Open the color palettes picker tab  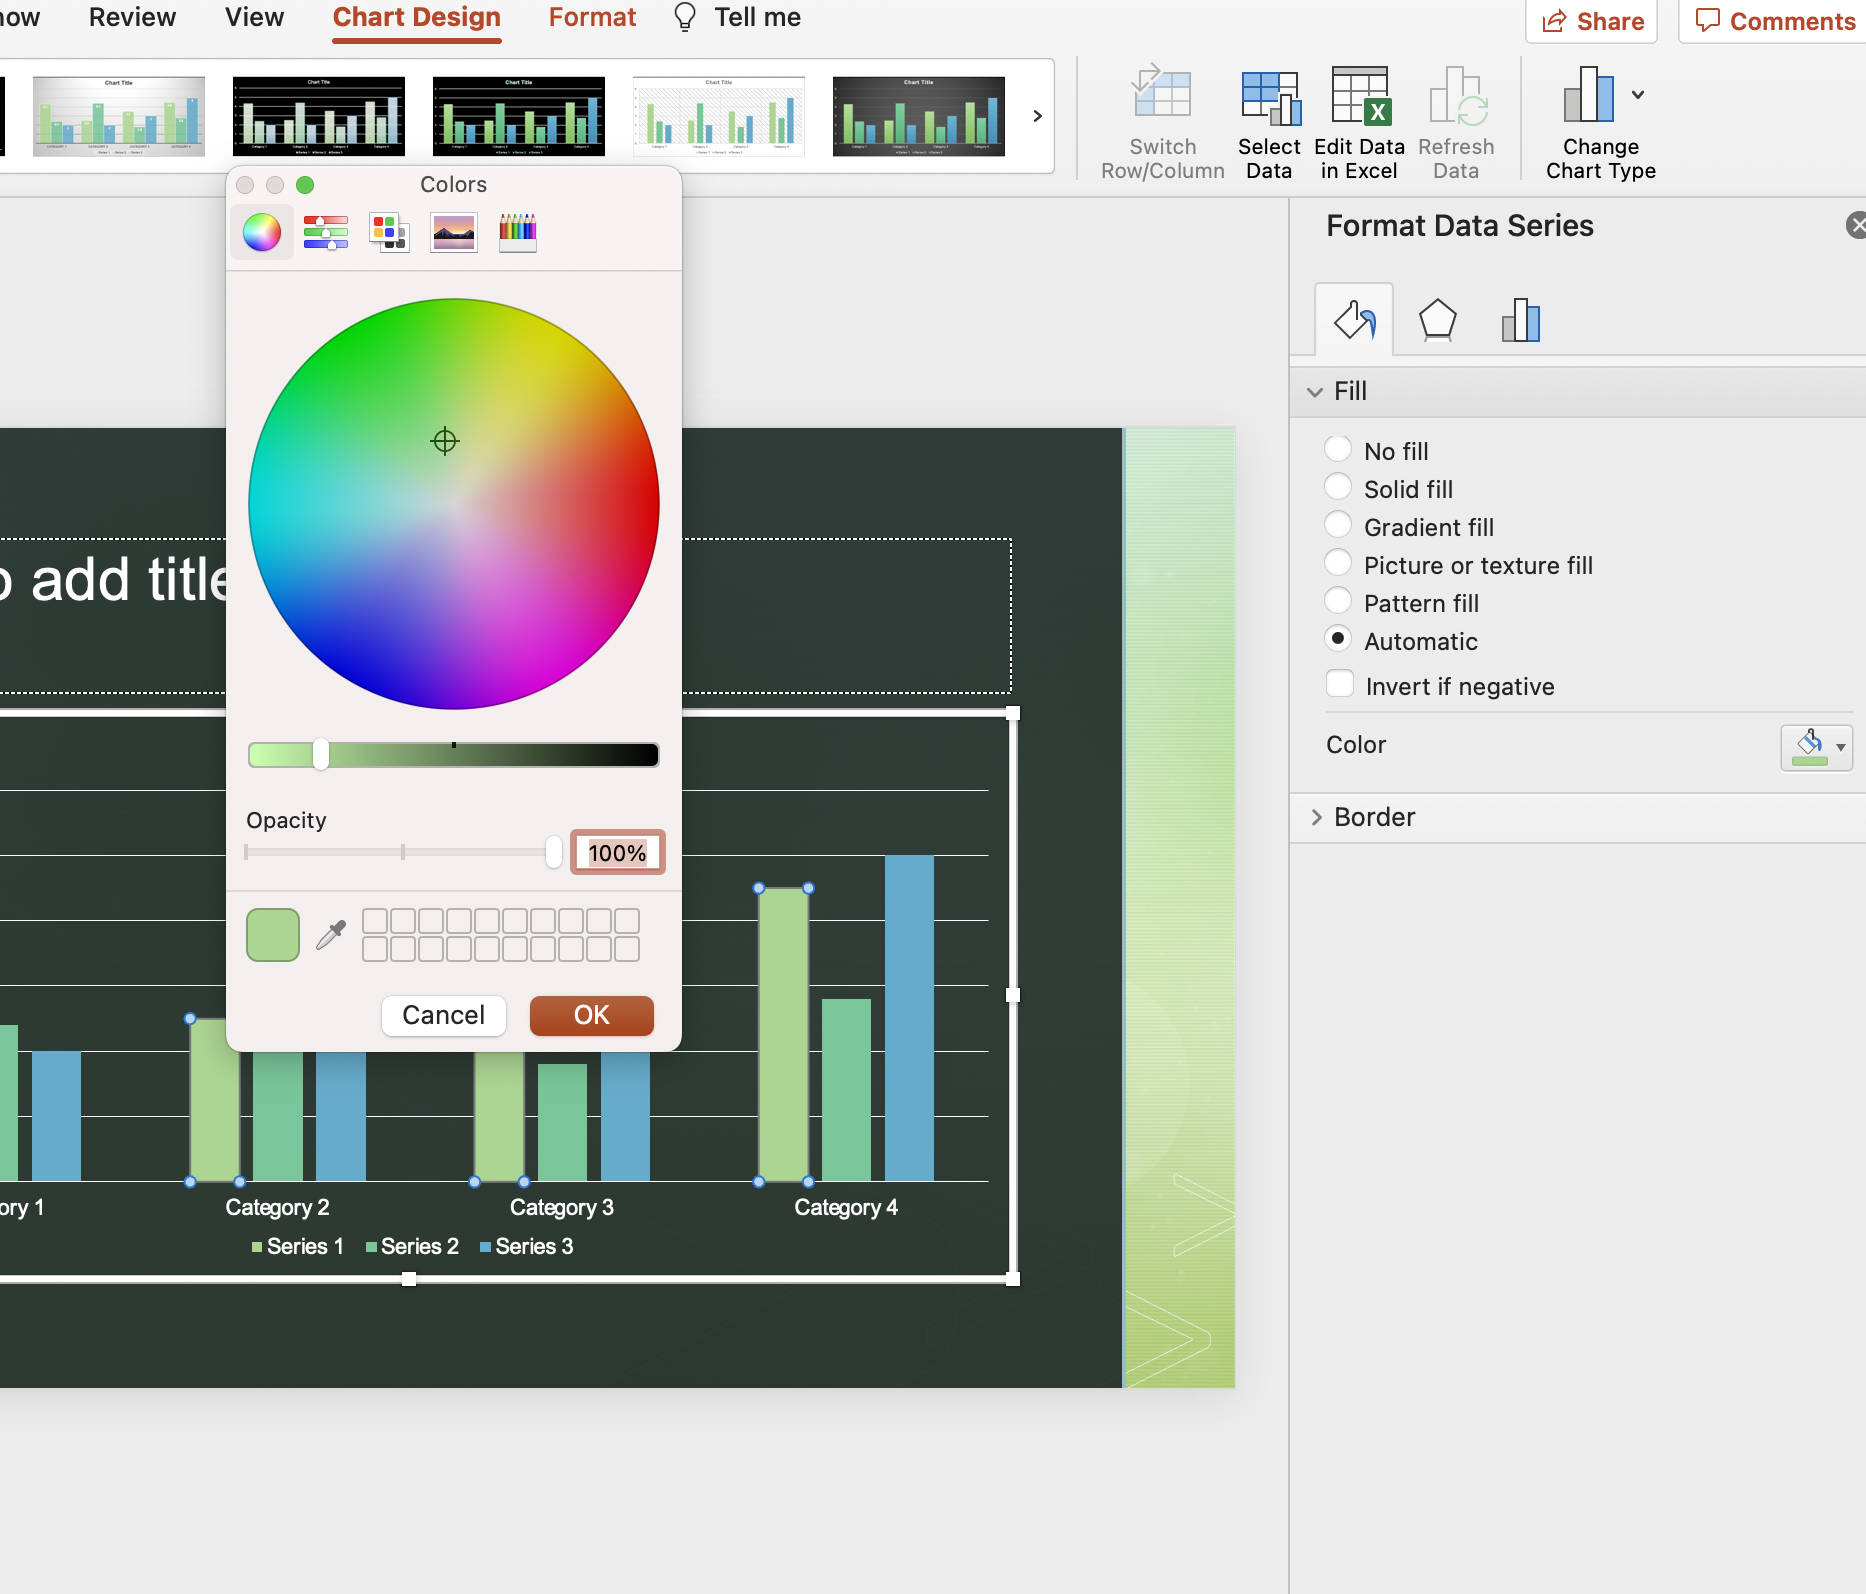click(389, 233)
